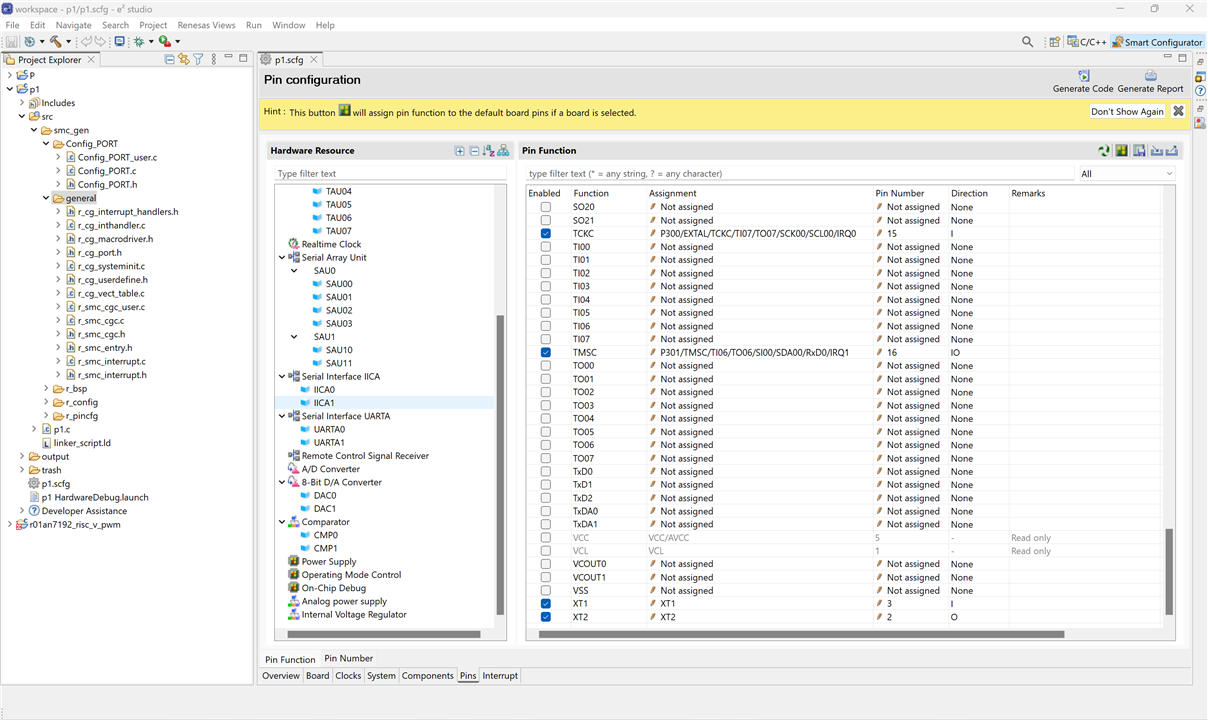Screen dimensions: 1208x720
Task: Click the bug Debug toolbar icon
Action: (x=139, y=42)
